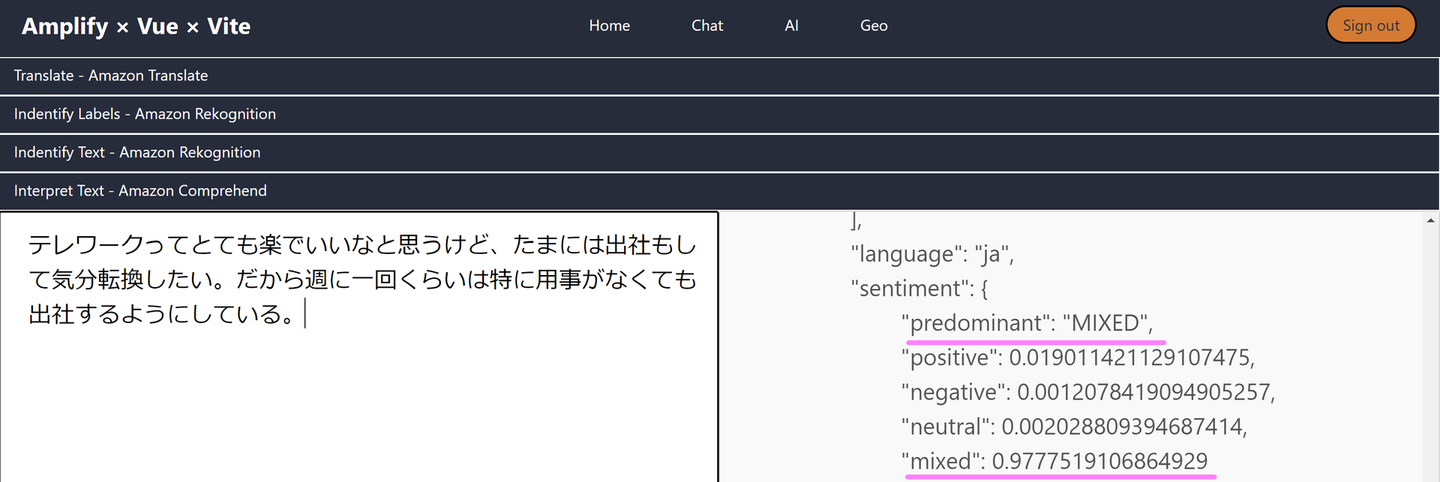1440x482 pixels.
Task: Click the results panel scrollbar track
Action: tap(1430, 350)
